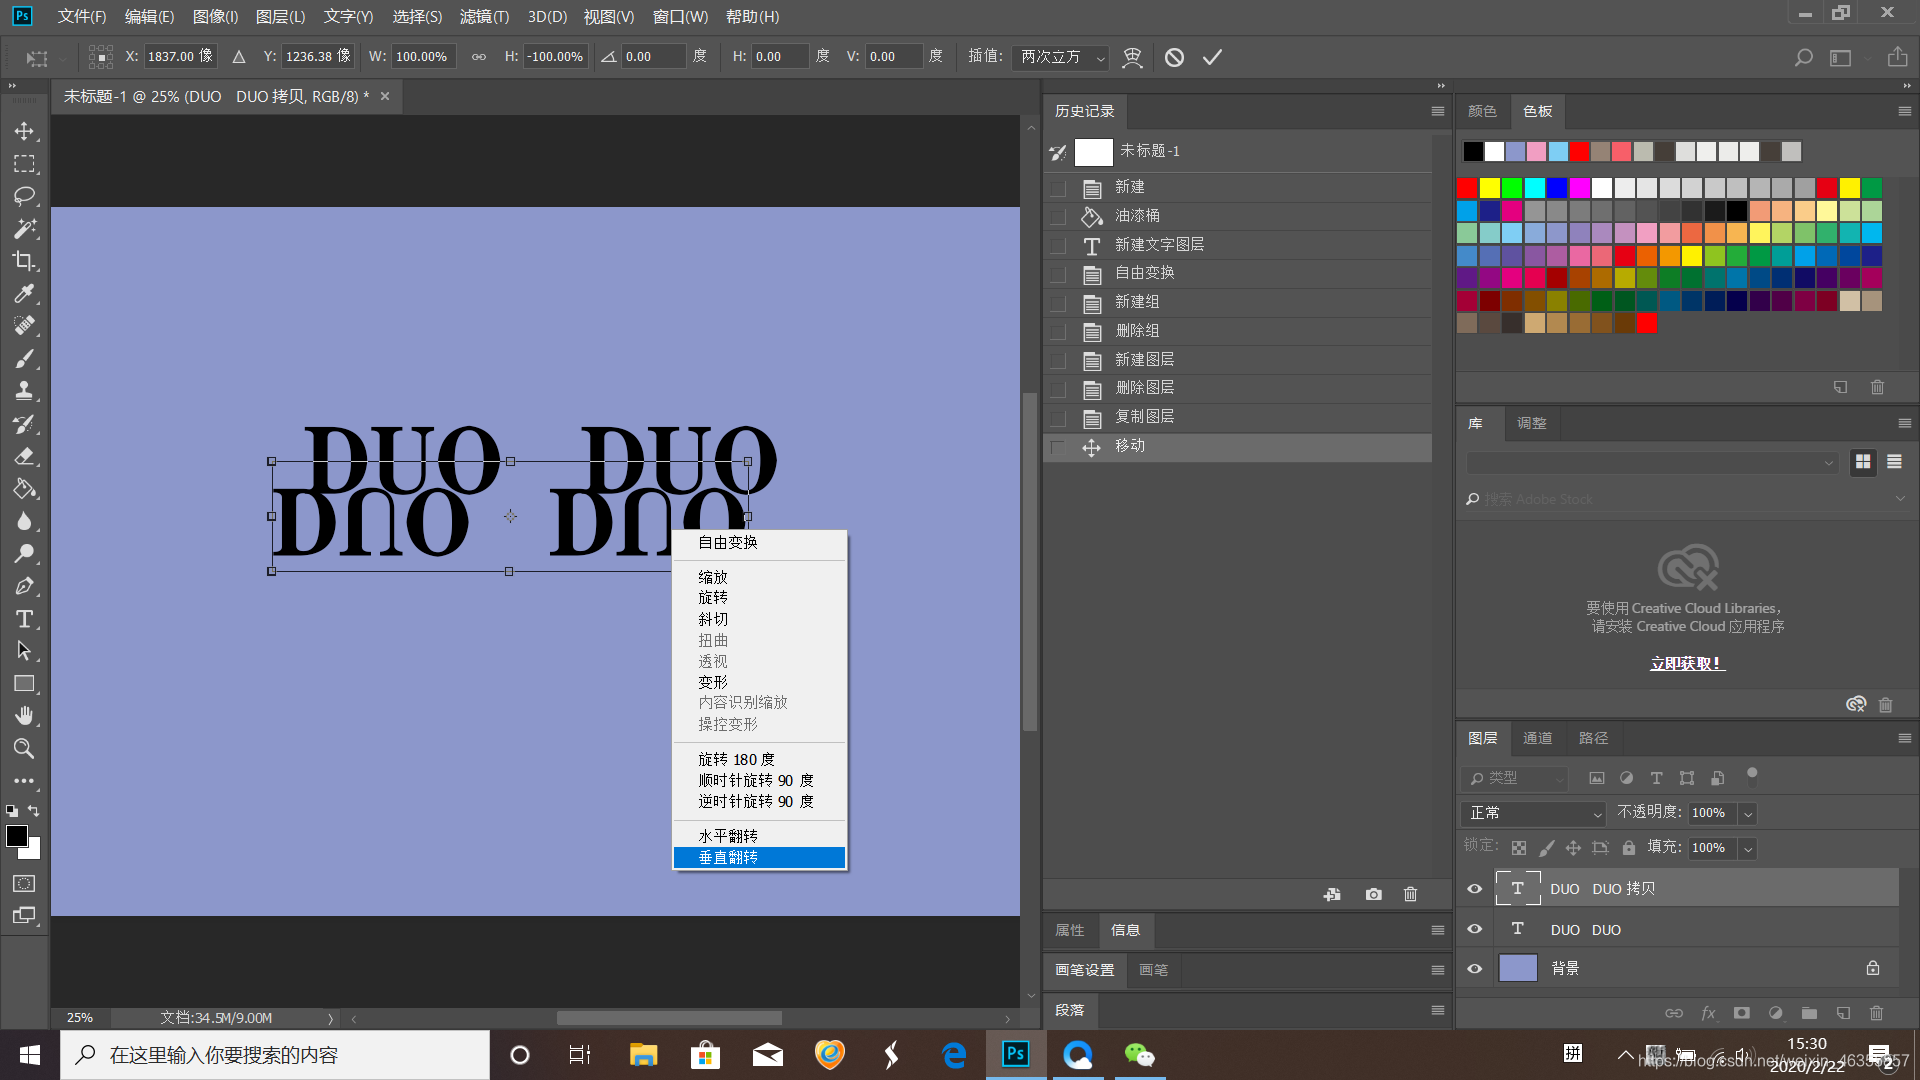Pick the red swatch in the 色板 panel
This screenshot has height=1080, width=1920.
1467,188
